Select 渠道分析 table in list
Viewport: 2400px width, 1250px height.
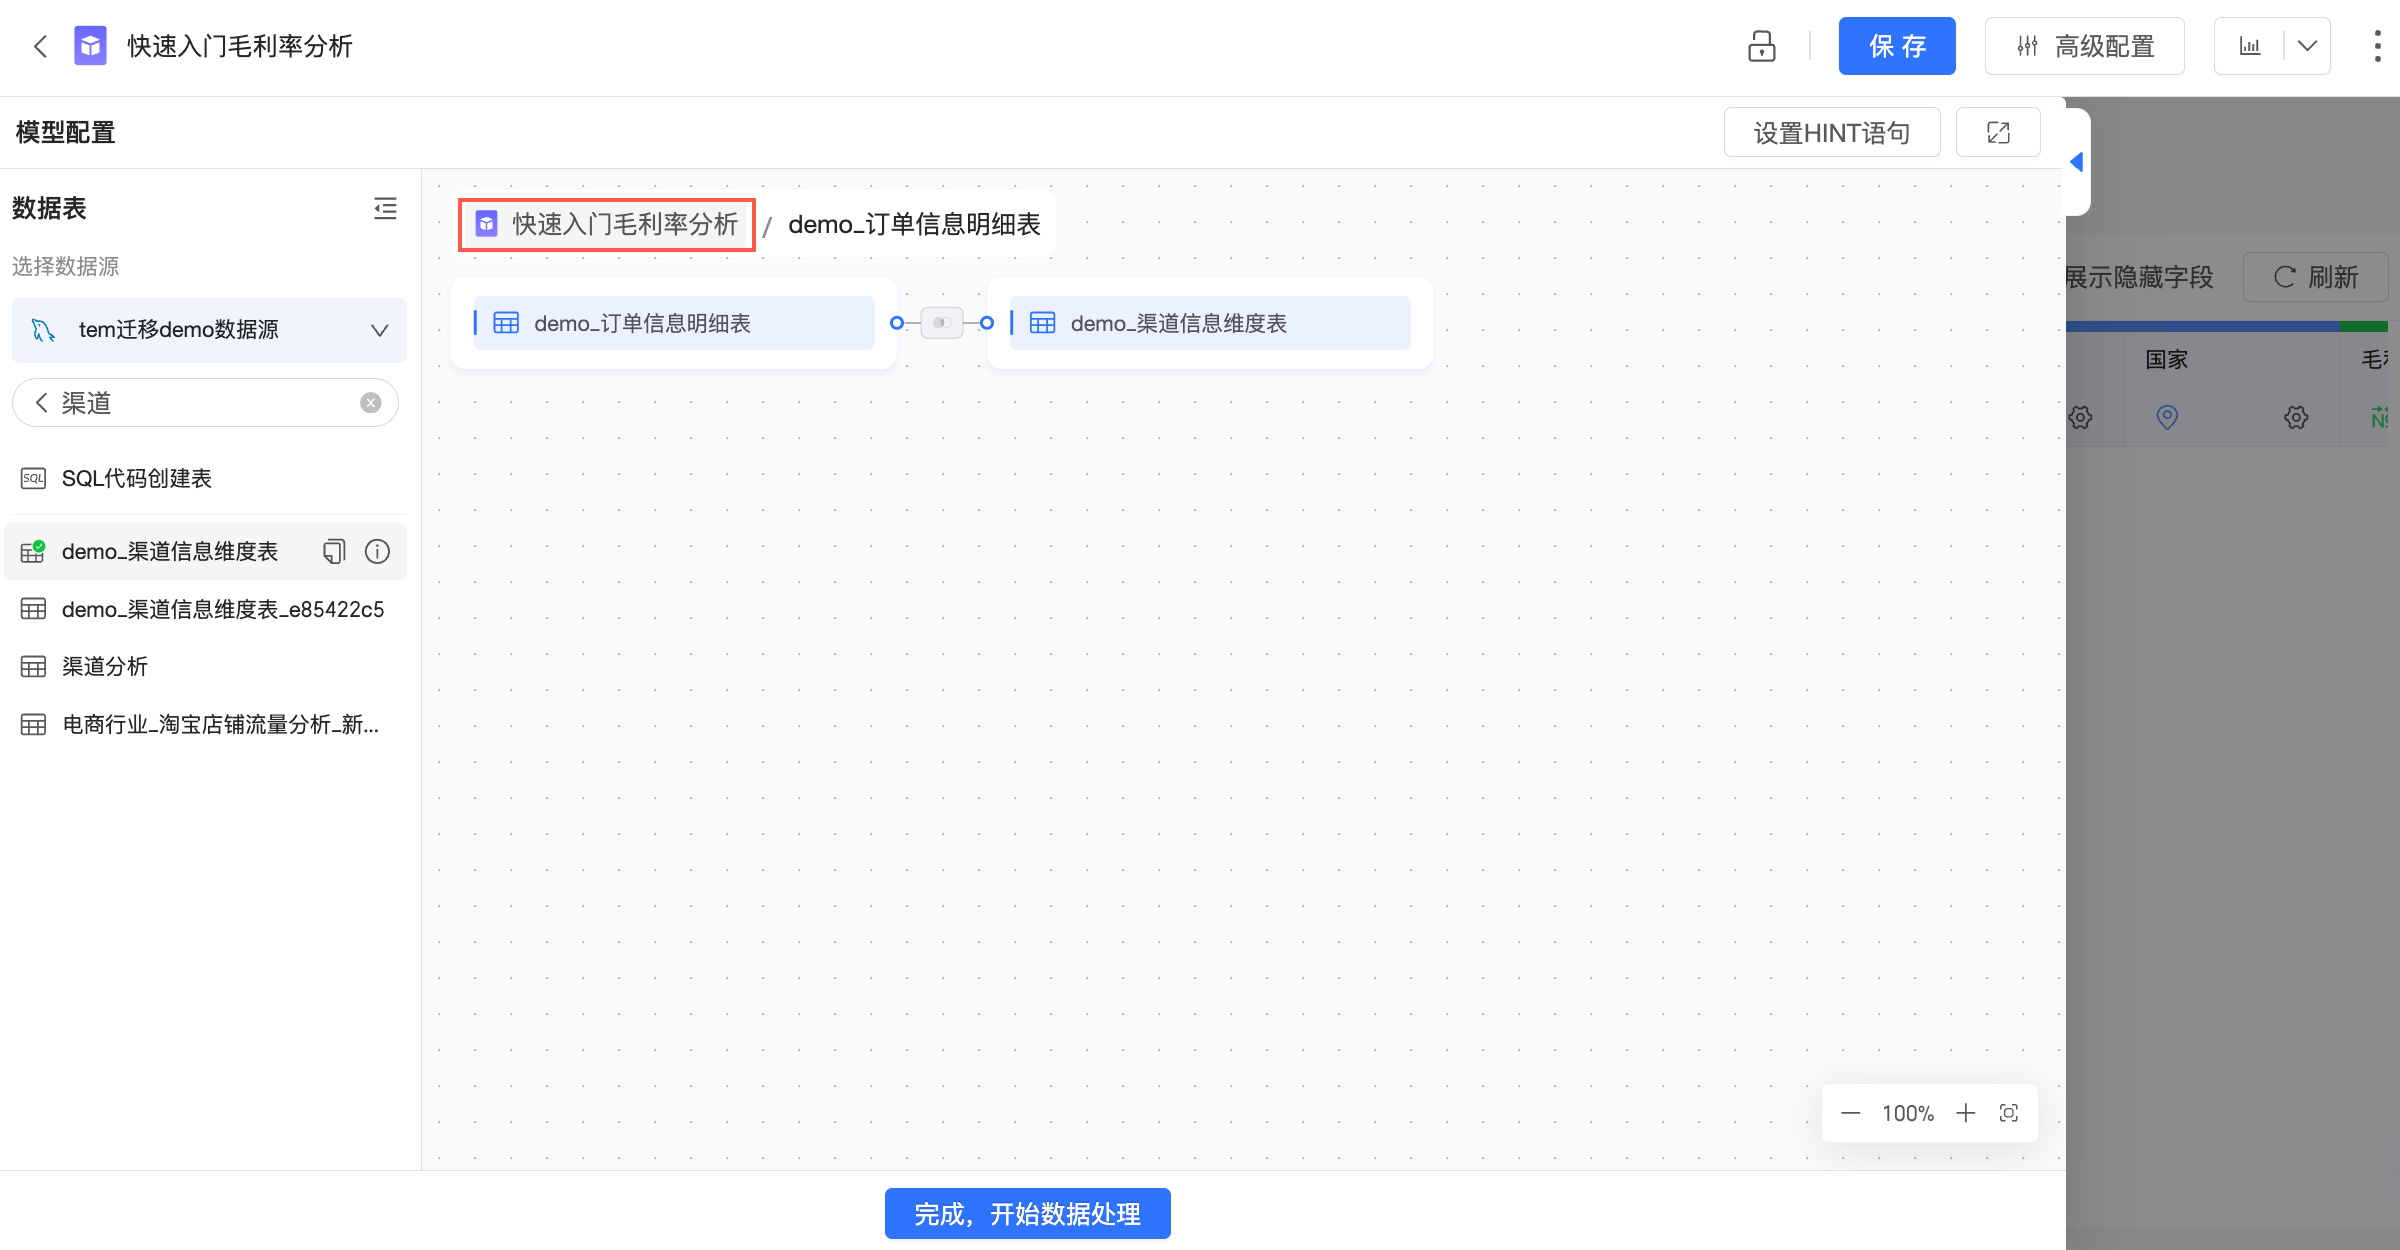tap(105, 666)
